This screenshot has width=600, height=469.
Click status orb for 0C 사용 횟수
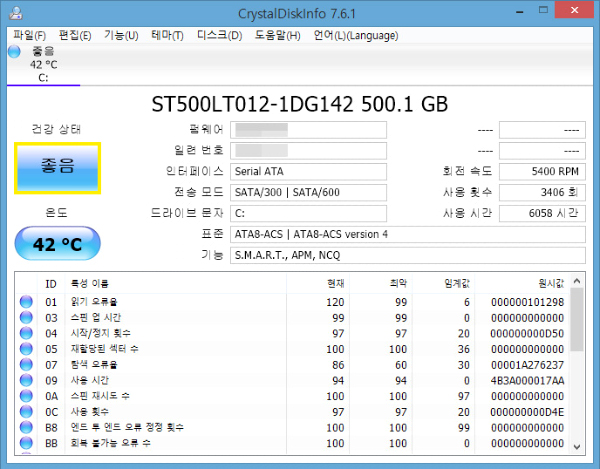point(26,412)
